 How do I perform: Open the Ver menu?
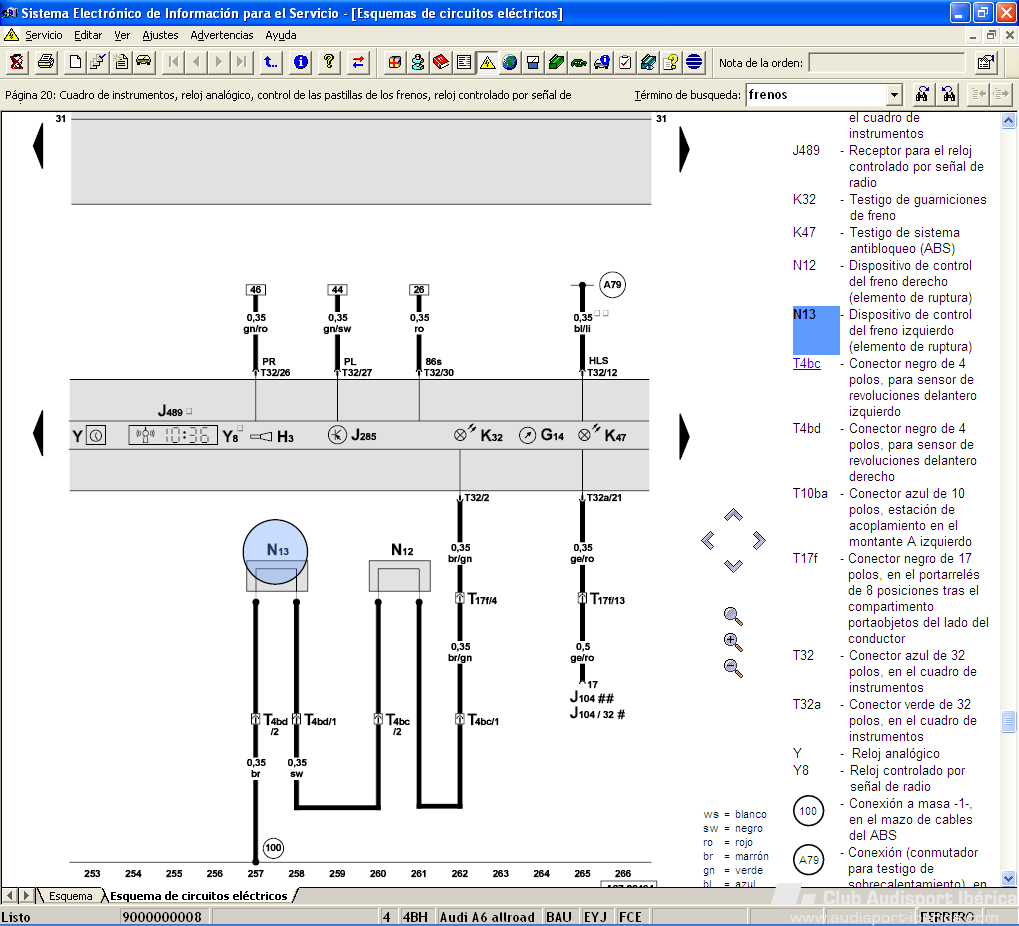pos(122,35)
